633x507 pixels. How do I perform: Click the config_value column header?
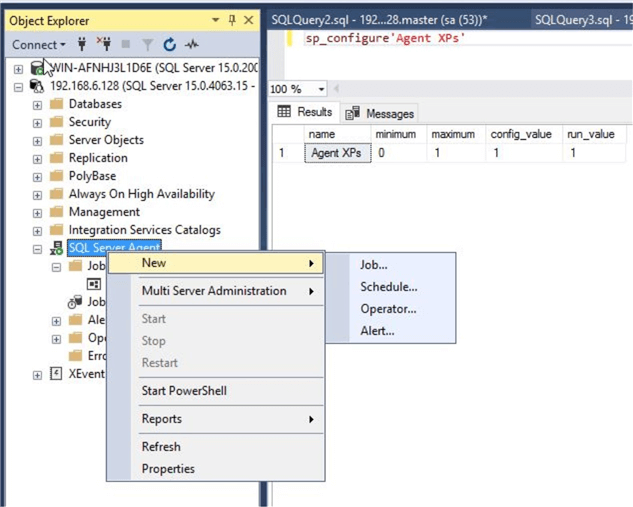(x=523, y=134)
